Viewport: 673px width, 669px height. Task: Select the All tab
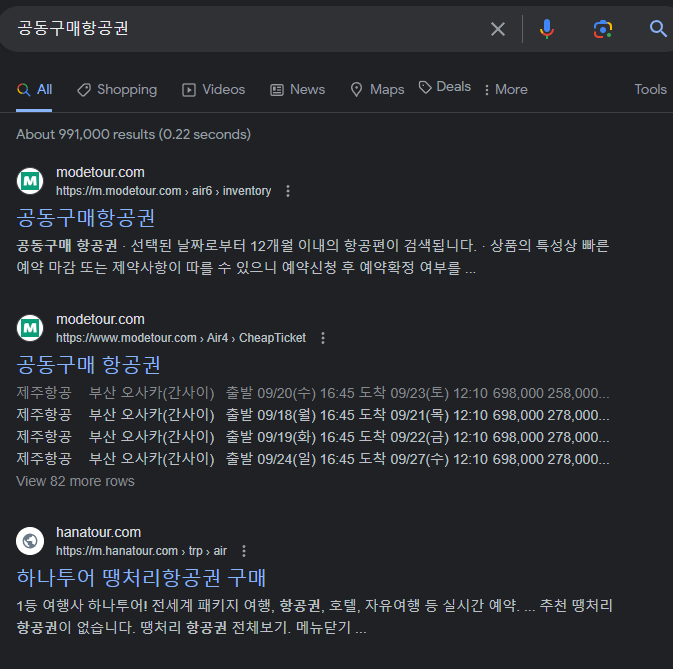[x=34, y=90]
